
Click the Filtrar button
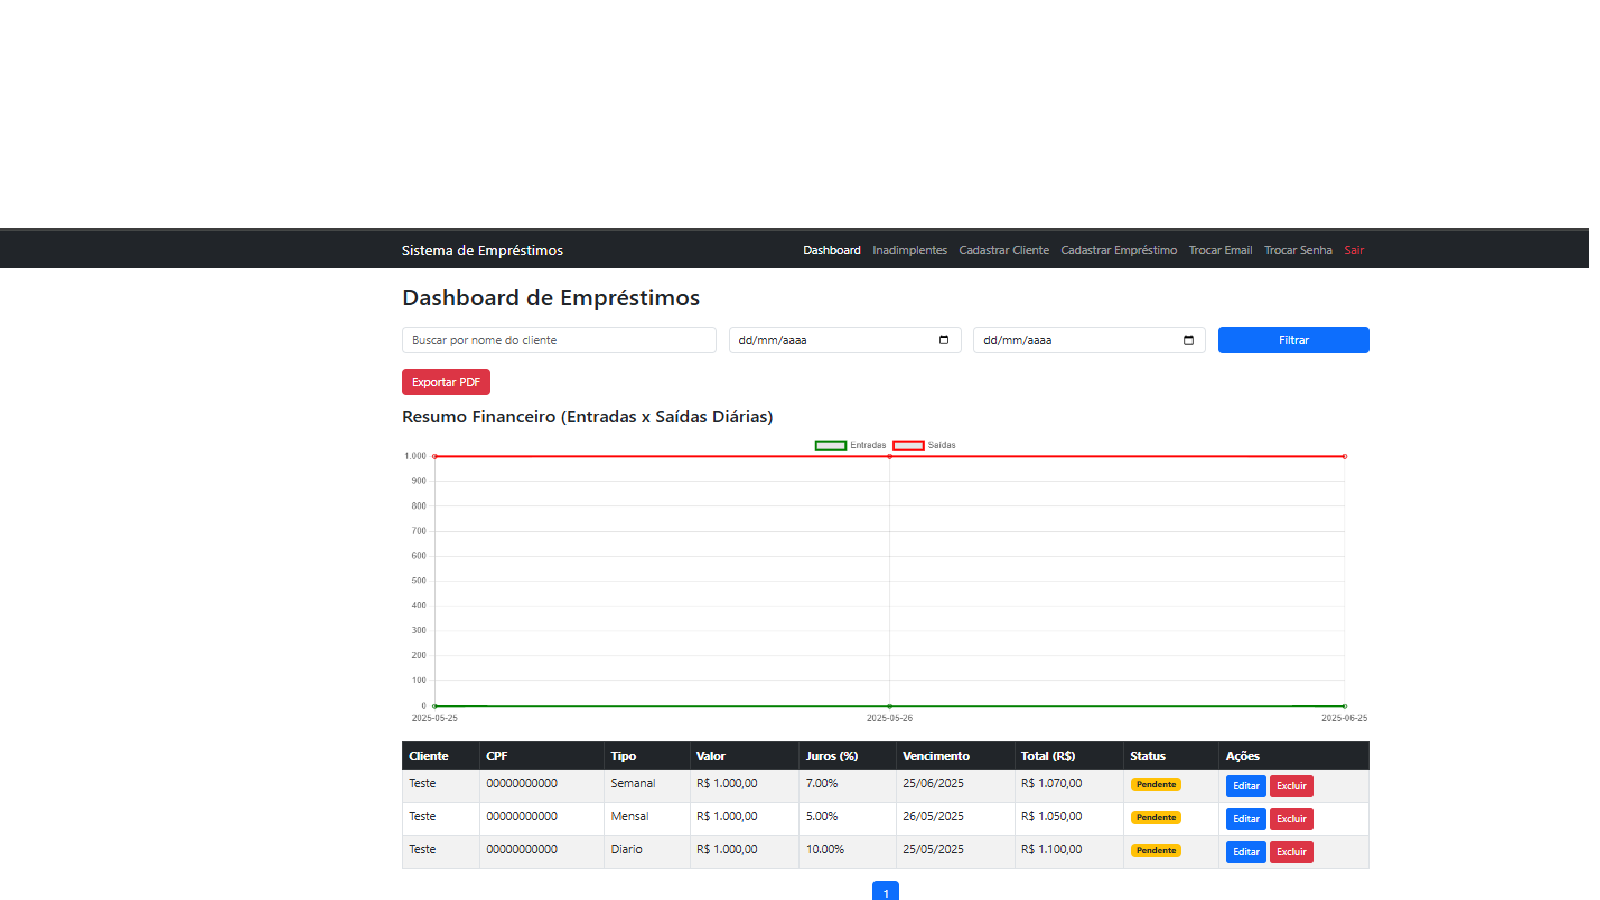point(1293,340)
